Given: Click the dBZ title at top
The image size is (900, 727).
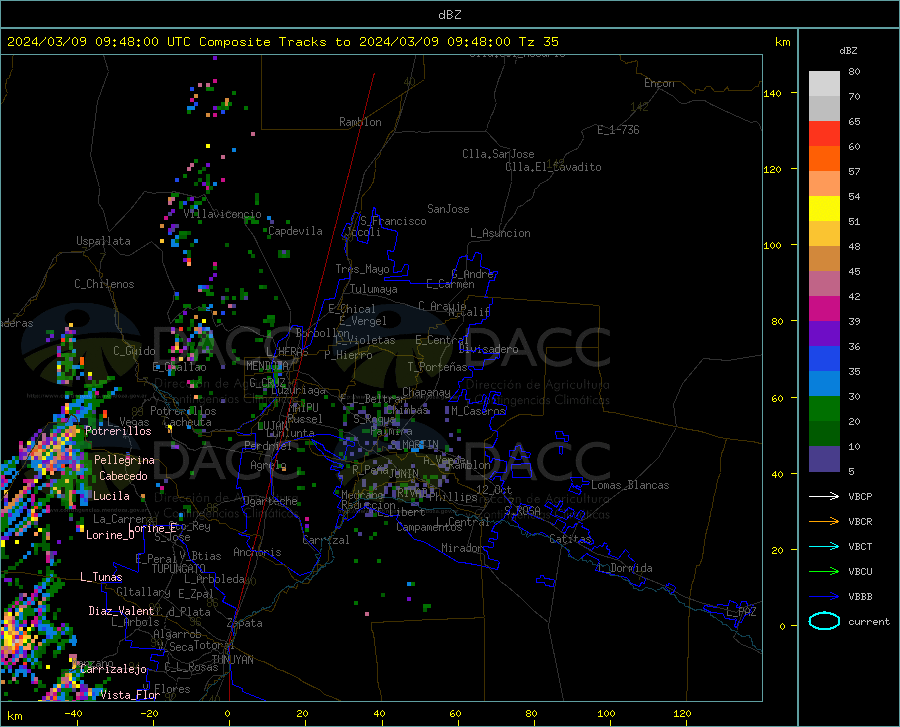Looking at the screenshot, I should (x=449, y=15).
